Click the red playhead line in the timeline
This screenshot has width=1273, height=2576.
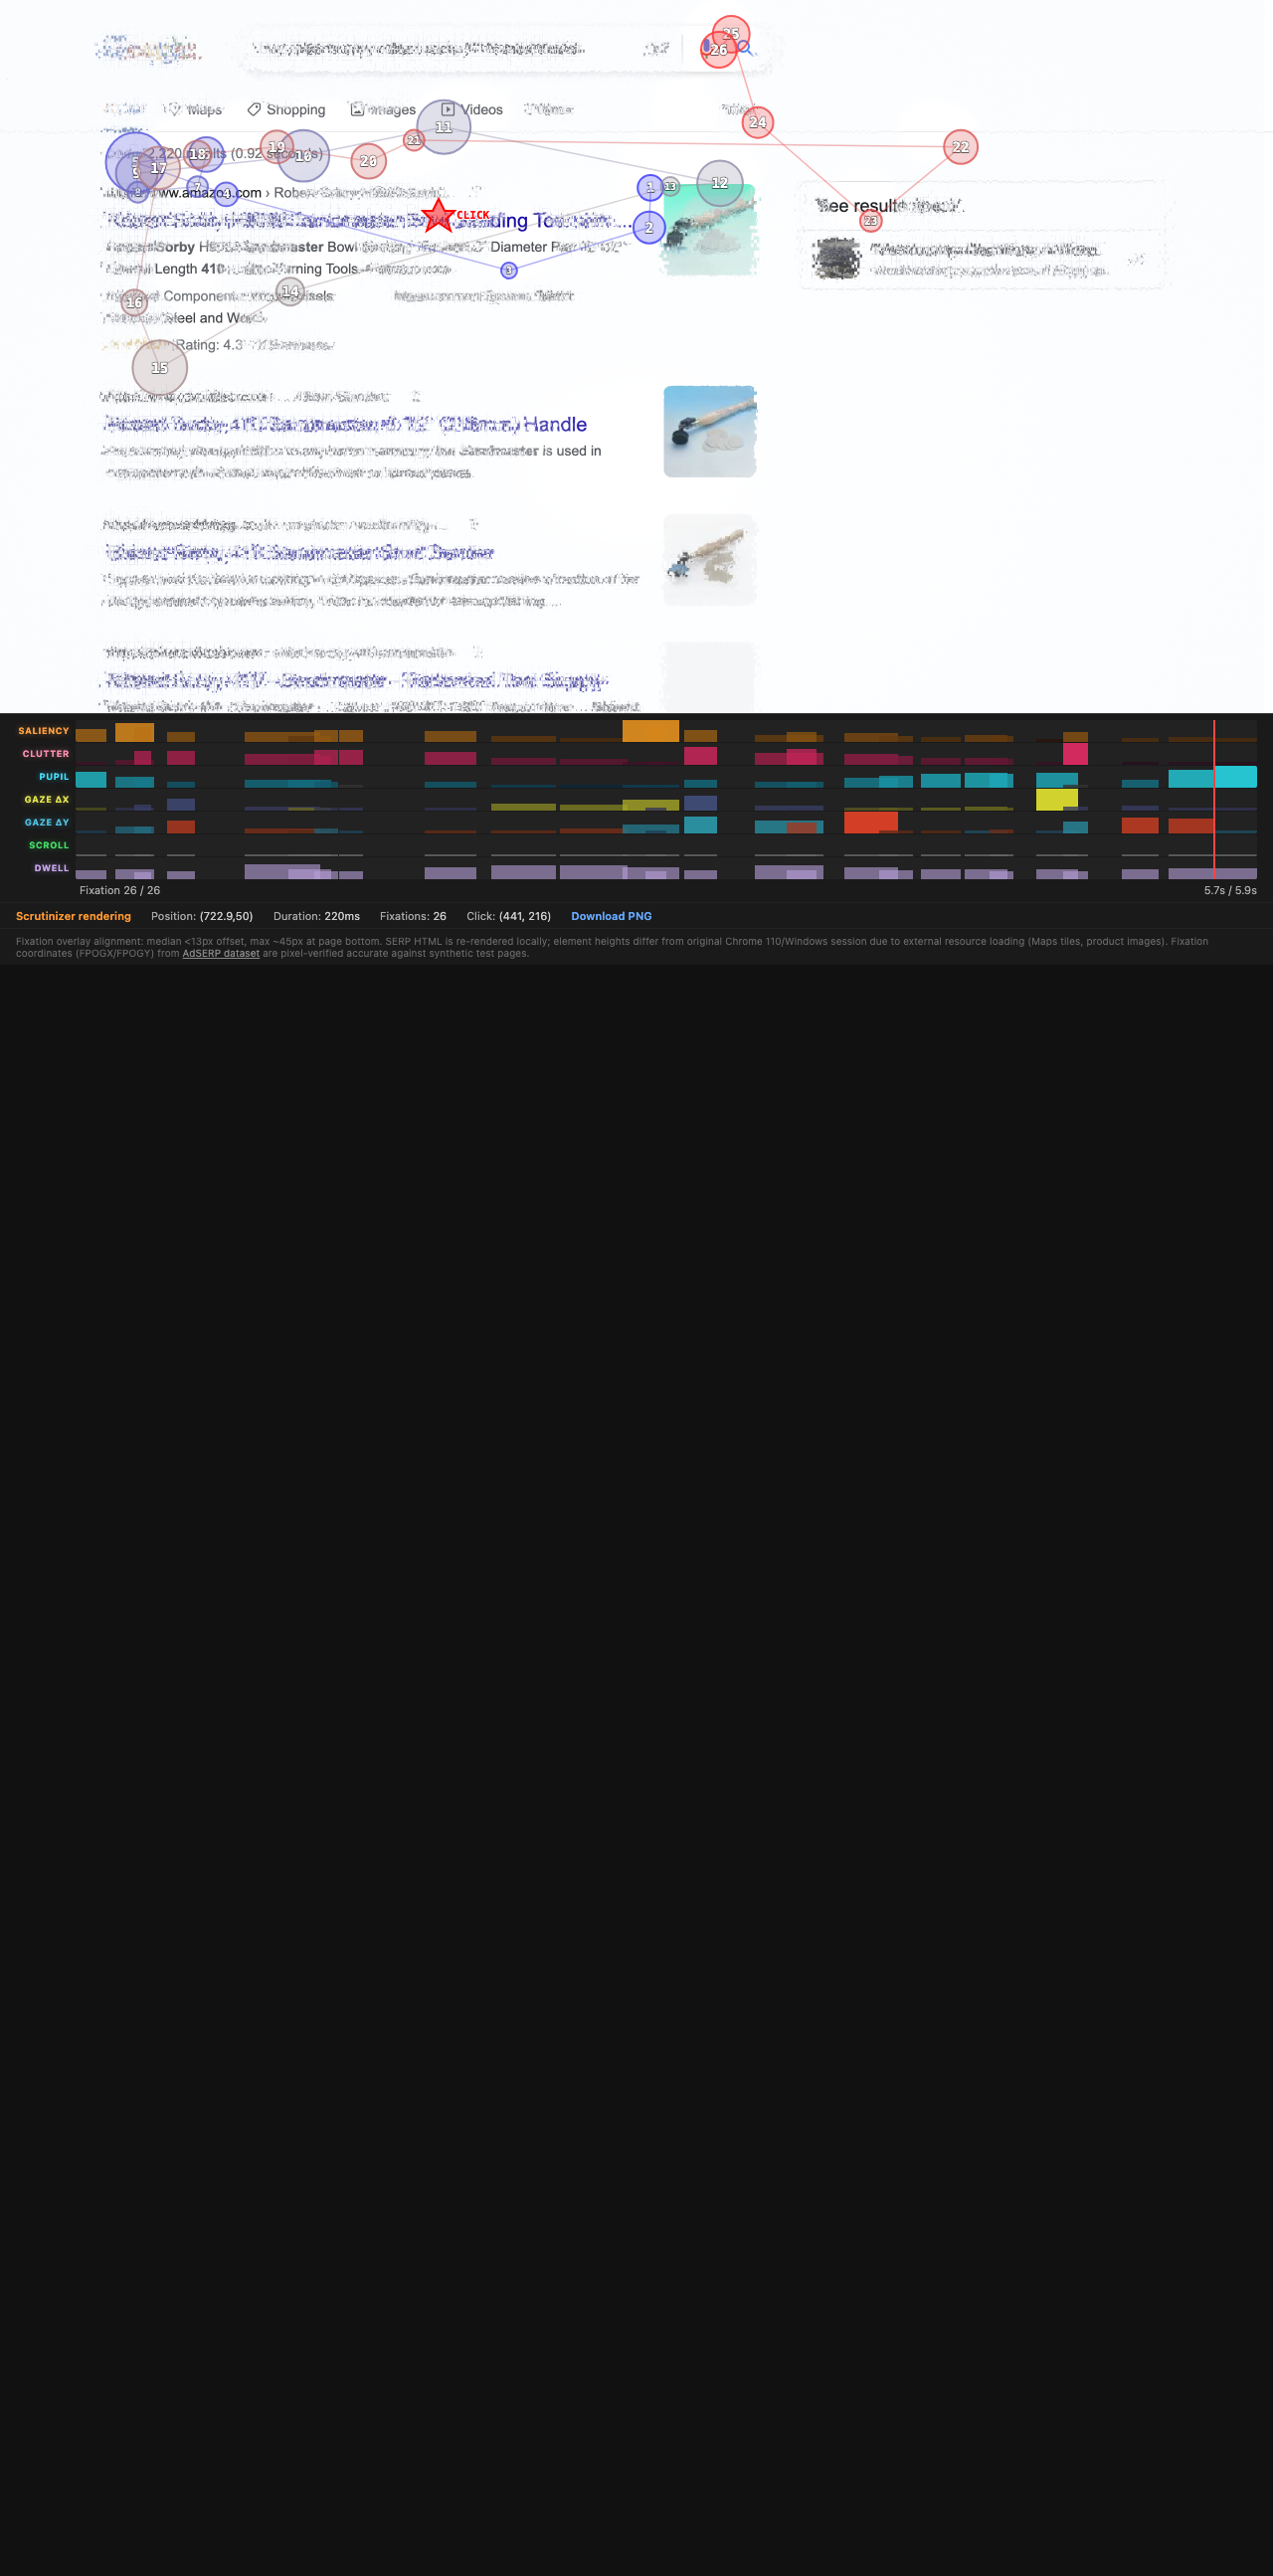(x=1214, y=800)
